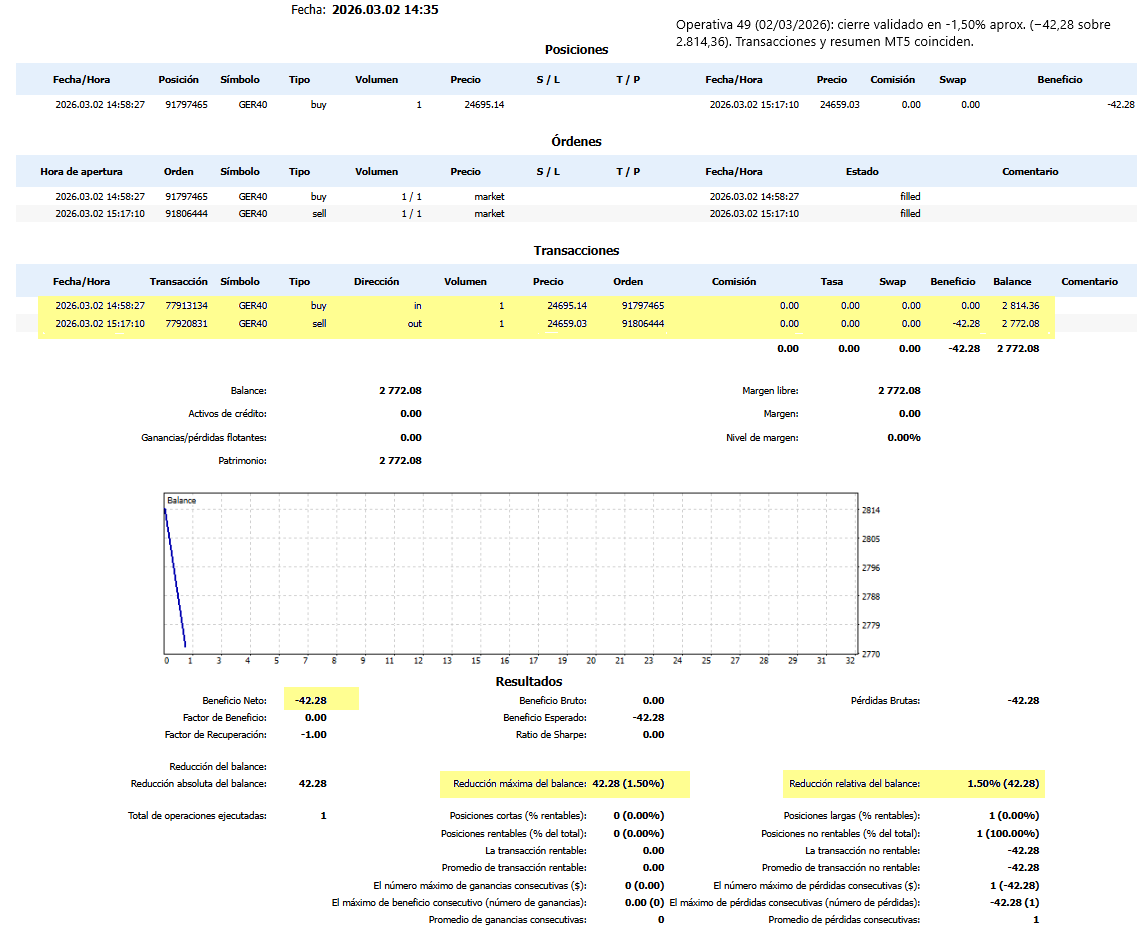Click the Pérdidas Brutas label
This screenshot has height=940, width=1141.
click(x=884, y=701)
